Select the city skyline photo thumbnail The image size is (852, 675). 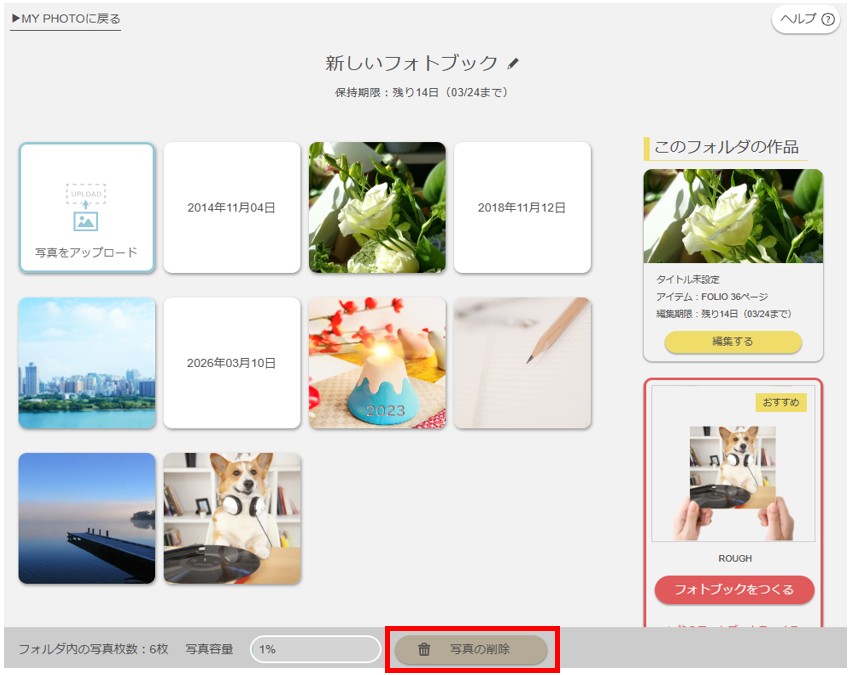[87, 363]
